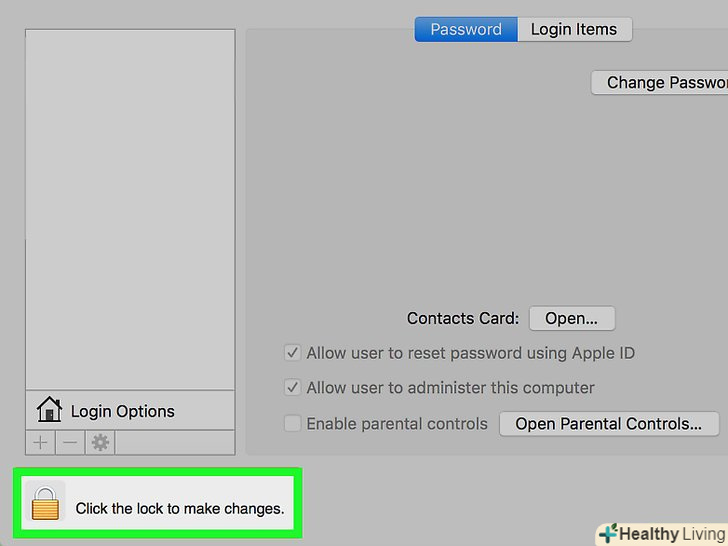Click the Change Password button

click(x=662, y=83)
